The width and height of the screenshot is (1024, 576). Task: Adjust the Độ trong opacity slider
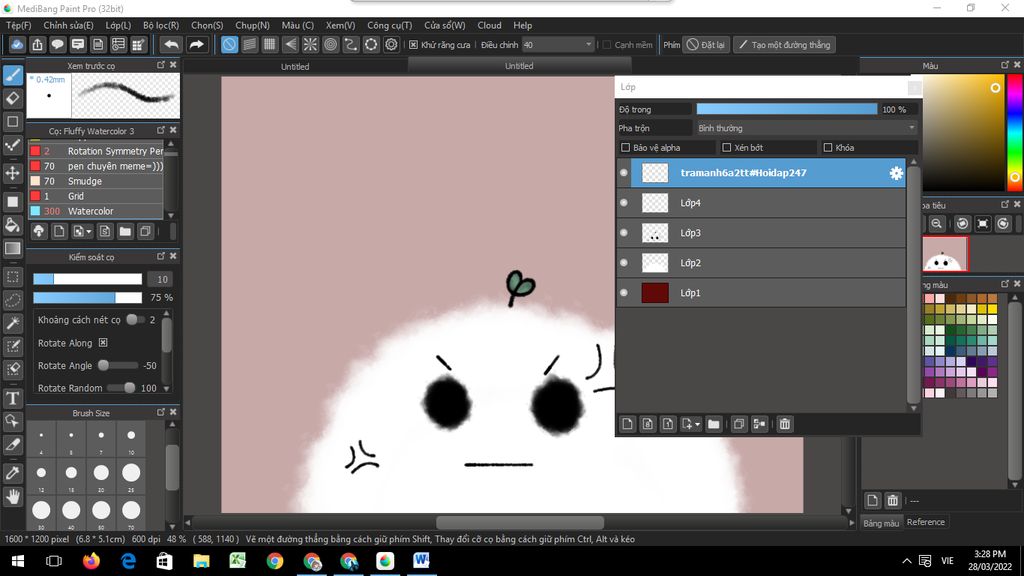click(786, 109)
